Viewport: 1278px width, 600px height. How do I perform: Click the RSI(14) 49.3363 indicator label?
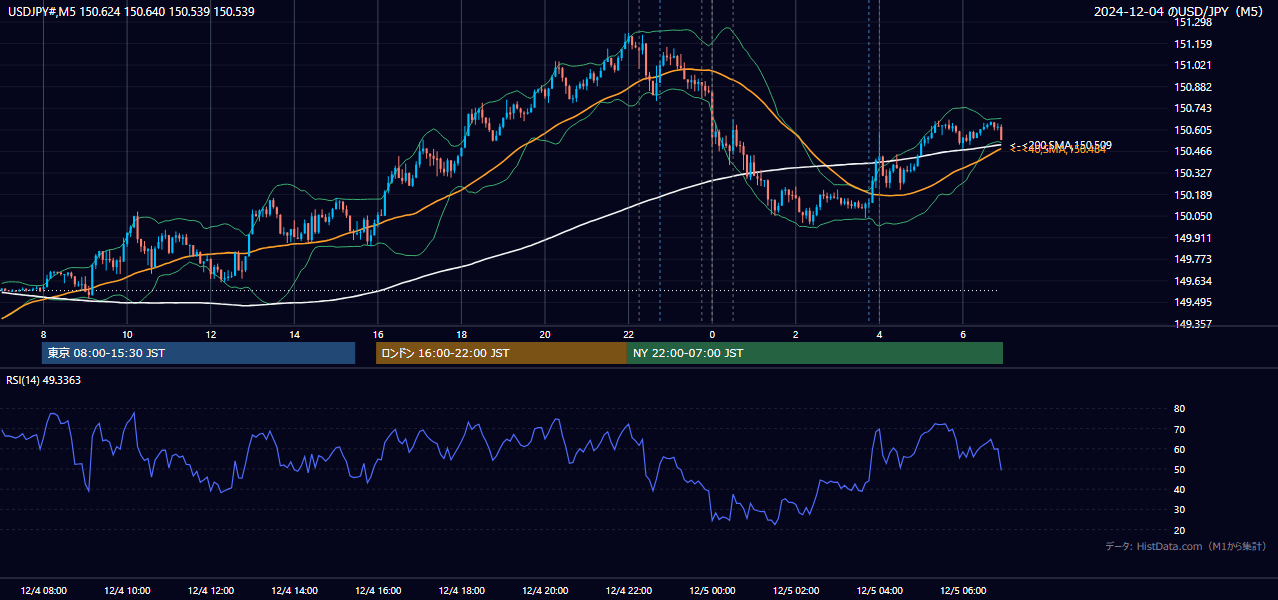(x=44, y=380)
